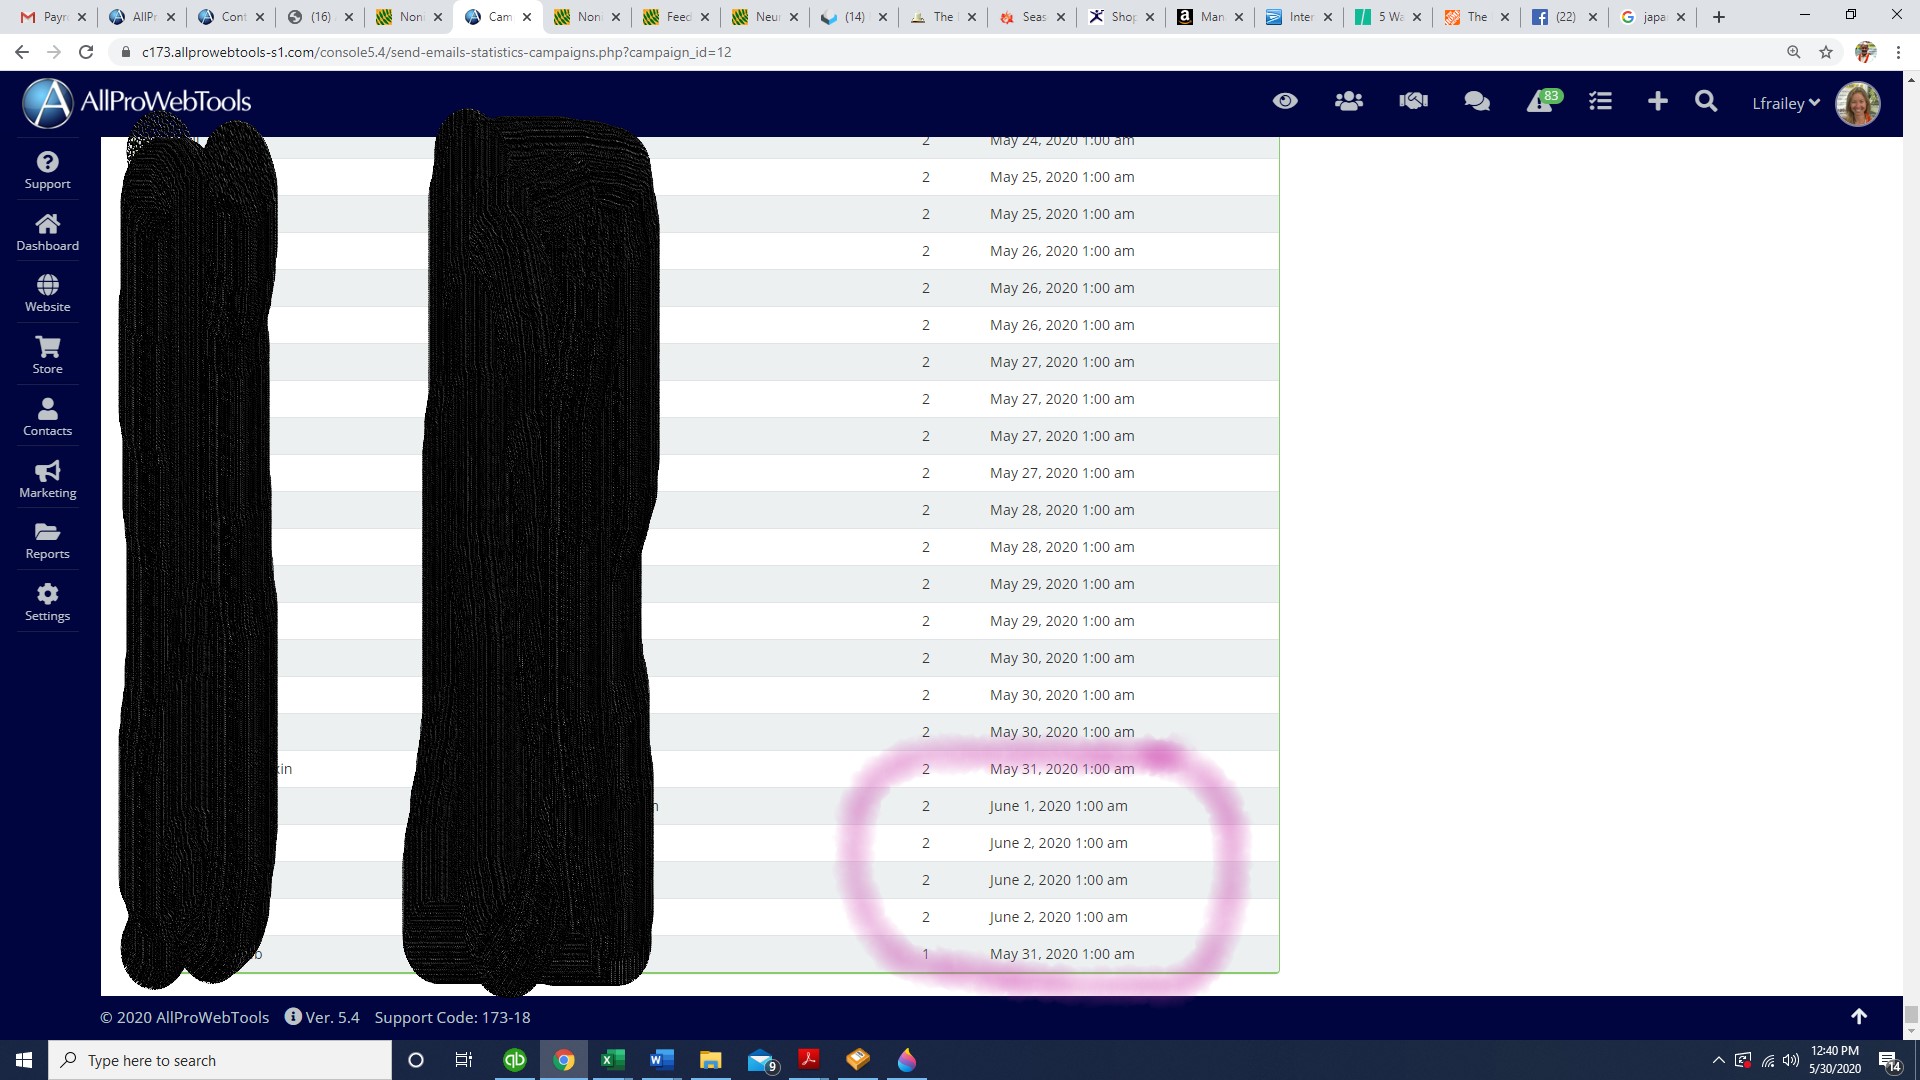Click the Ver. 5.4 info icon
1920x1080 pixels.
pyautogui.click(x=293, y=1016)
